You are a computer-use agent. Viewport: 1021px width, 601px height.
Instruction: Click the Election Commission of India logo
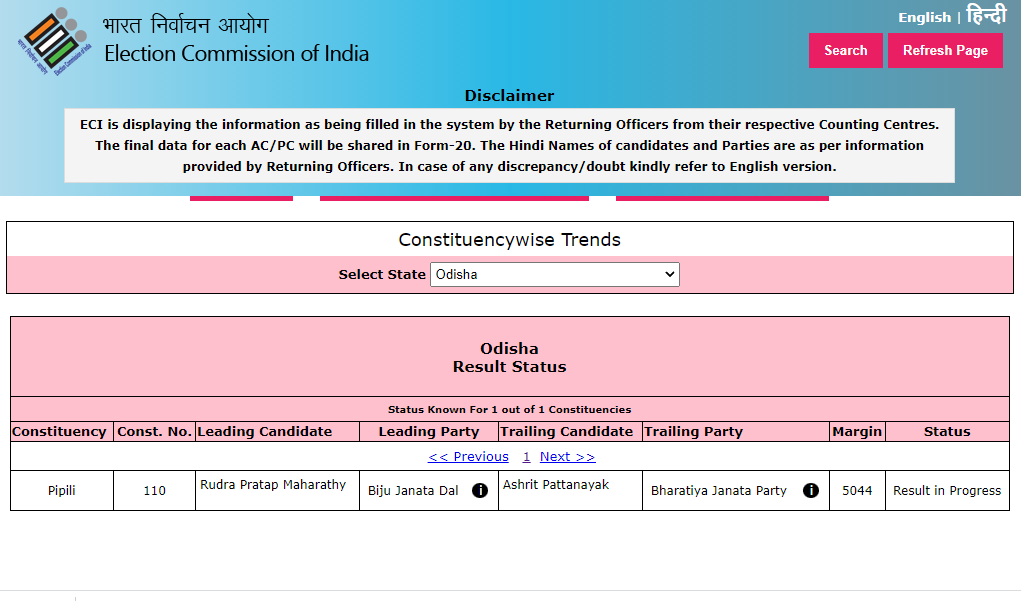click(55, 43)
